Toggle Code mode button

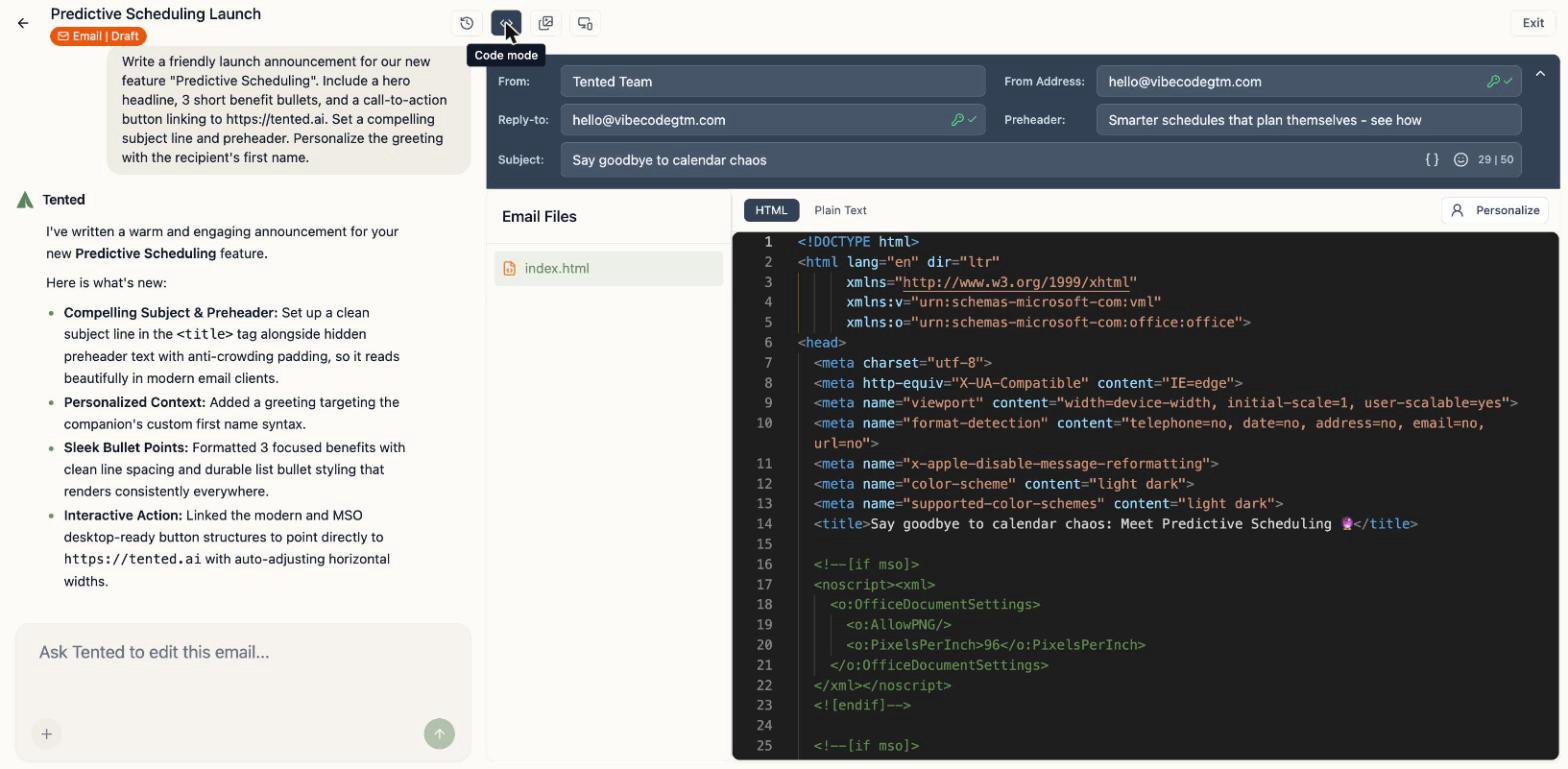pos(506,23)
